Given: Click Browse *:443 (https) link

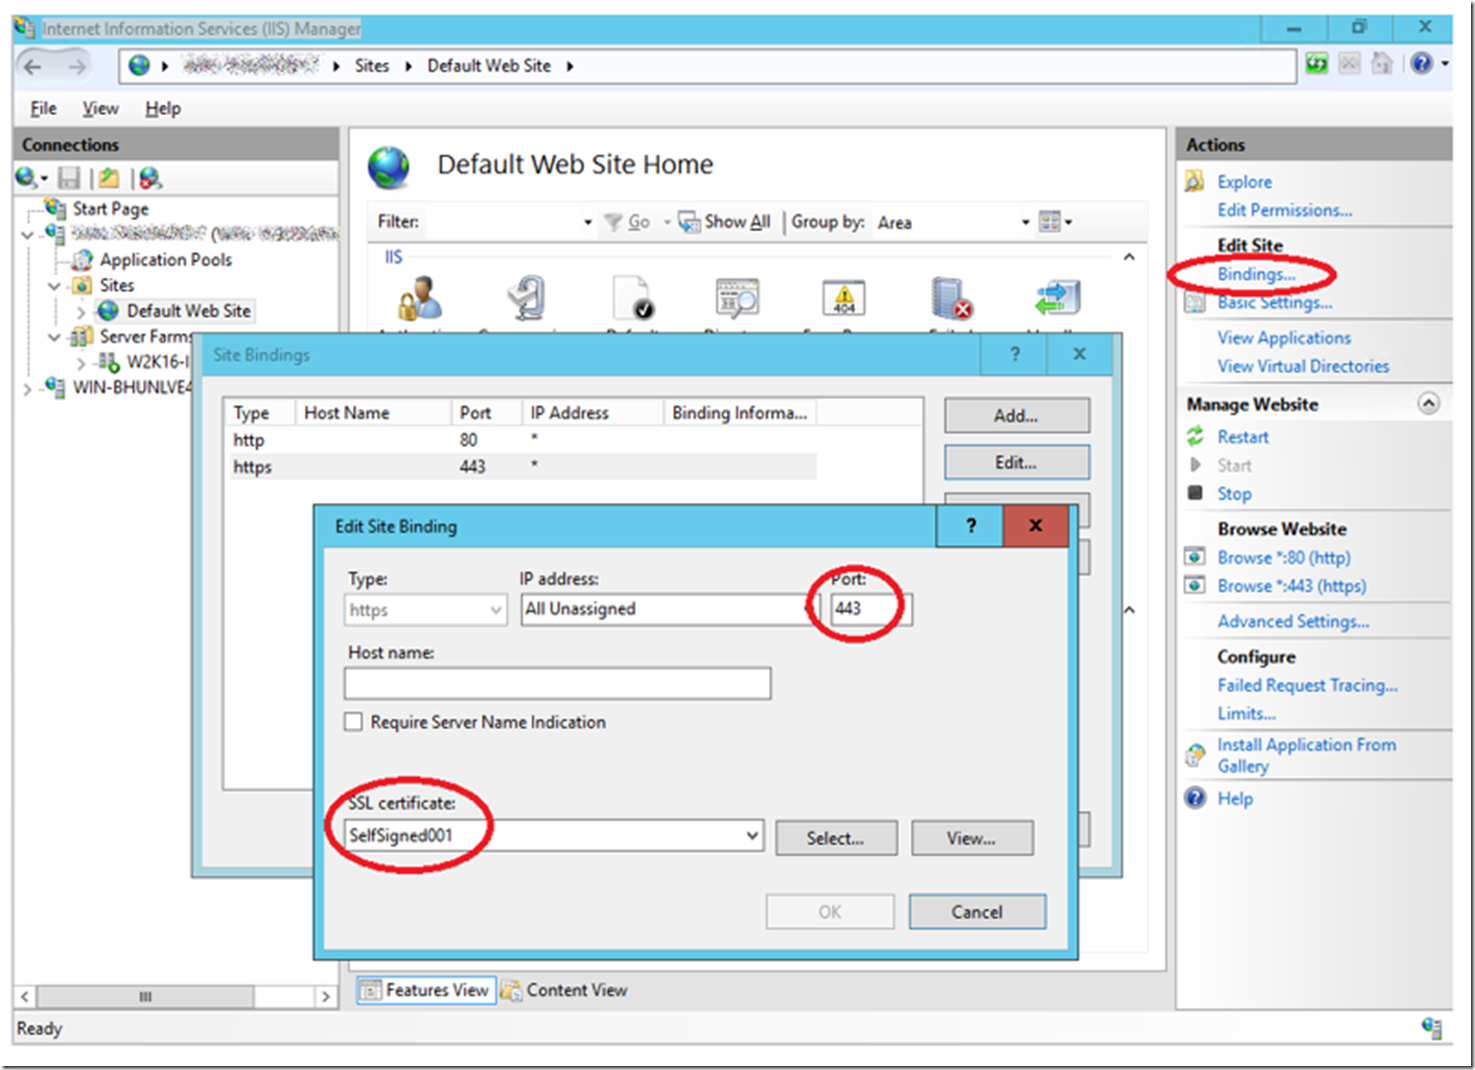Looking at the screenshot, I should 1292,586.
